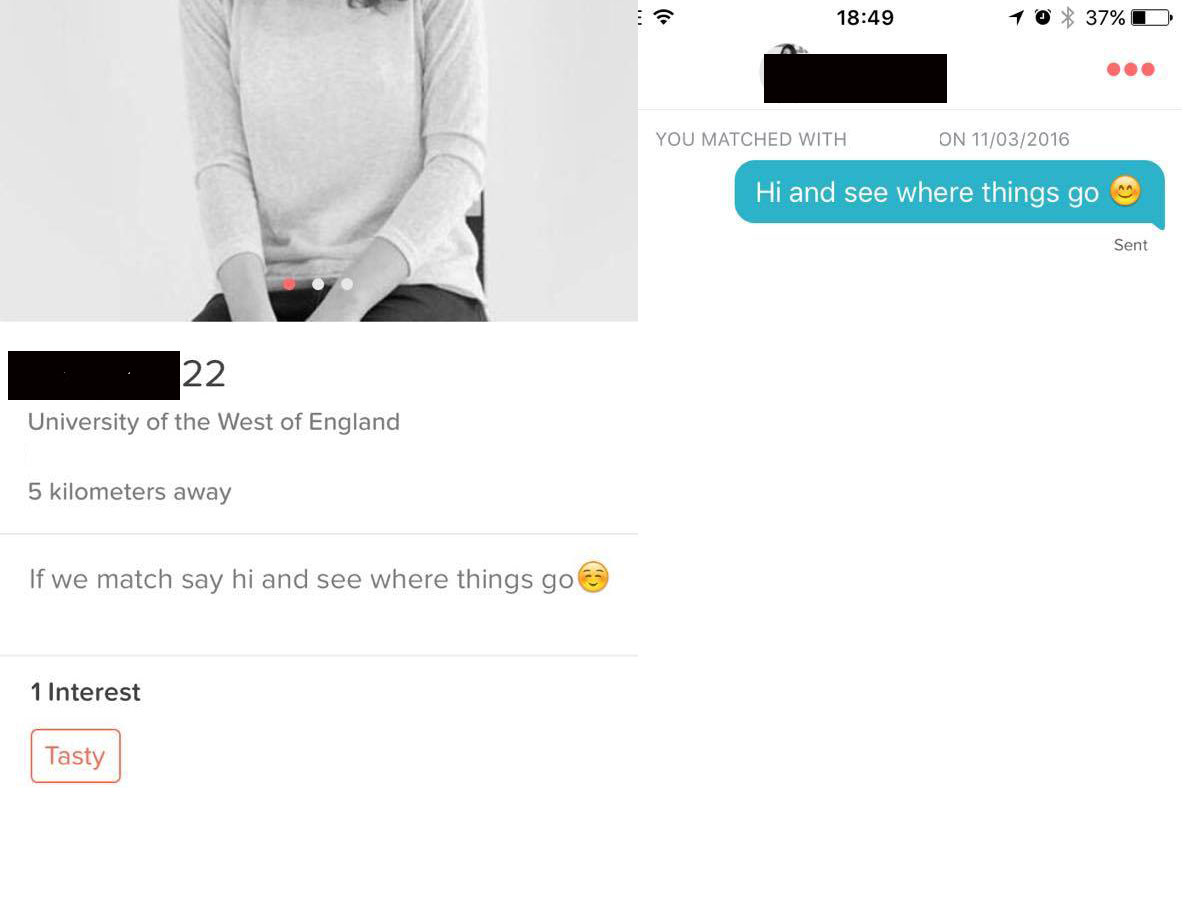Select the second photo indicator dot
This screenshot has height=900, width=1200.
318,284
